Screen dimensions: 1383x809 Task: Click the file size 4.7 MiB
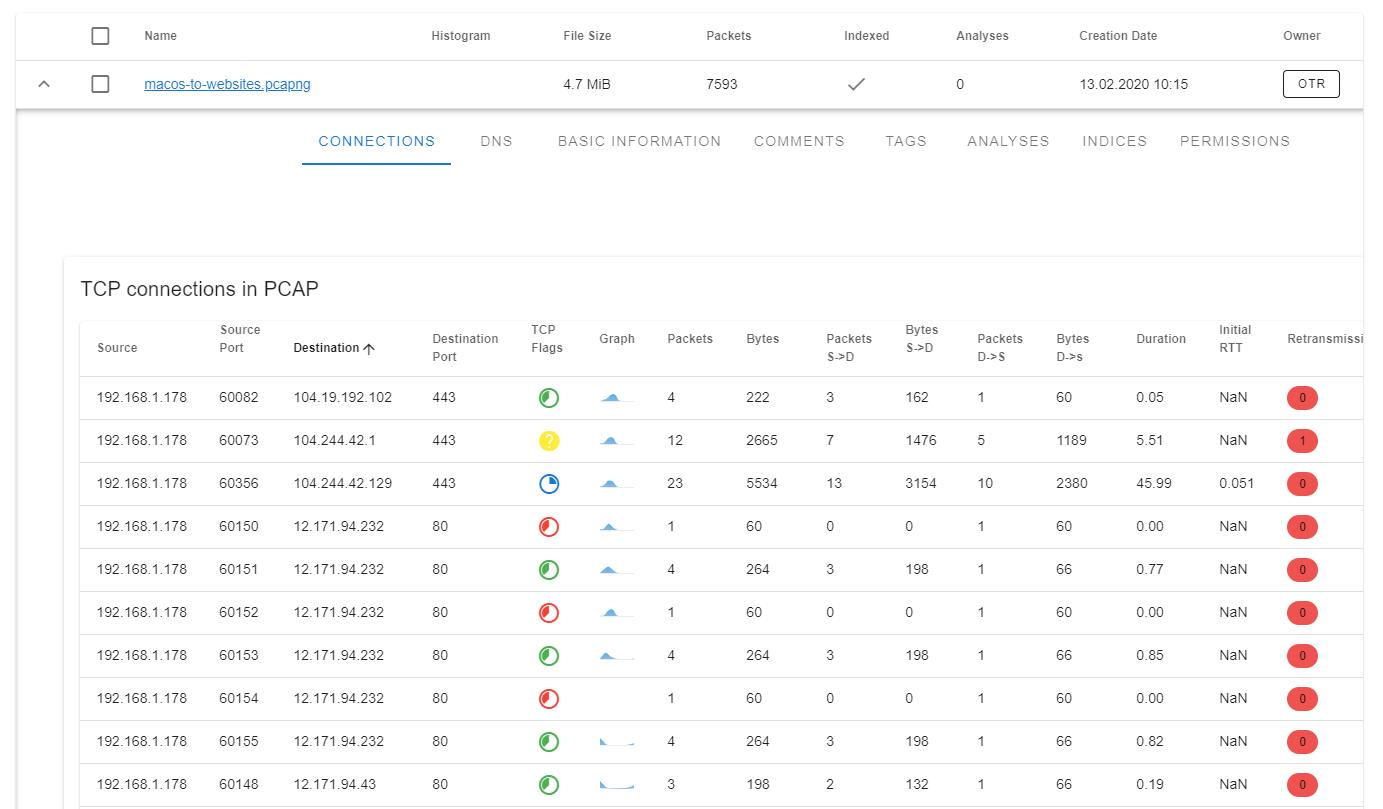coord(587,85)
